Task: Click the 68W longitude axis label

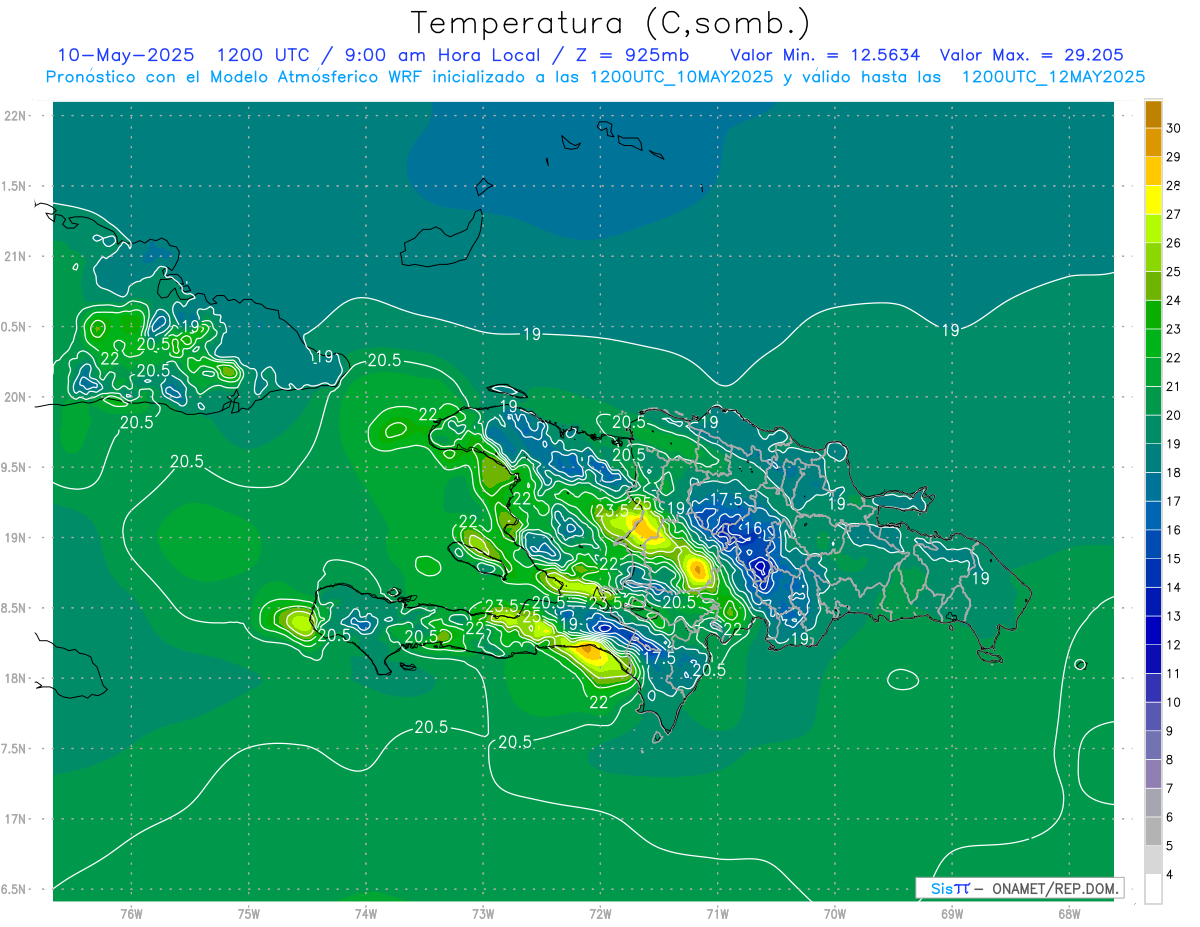Action: click(1069, 914)
